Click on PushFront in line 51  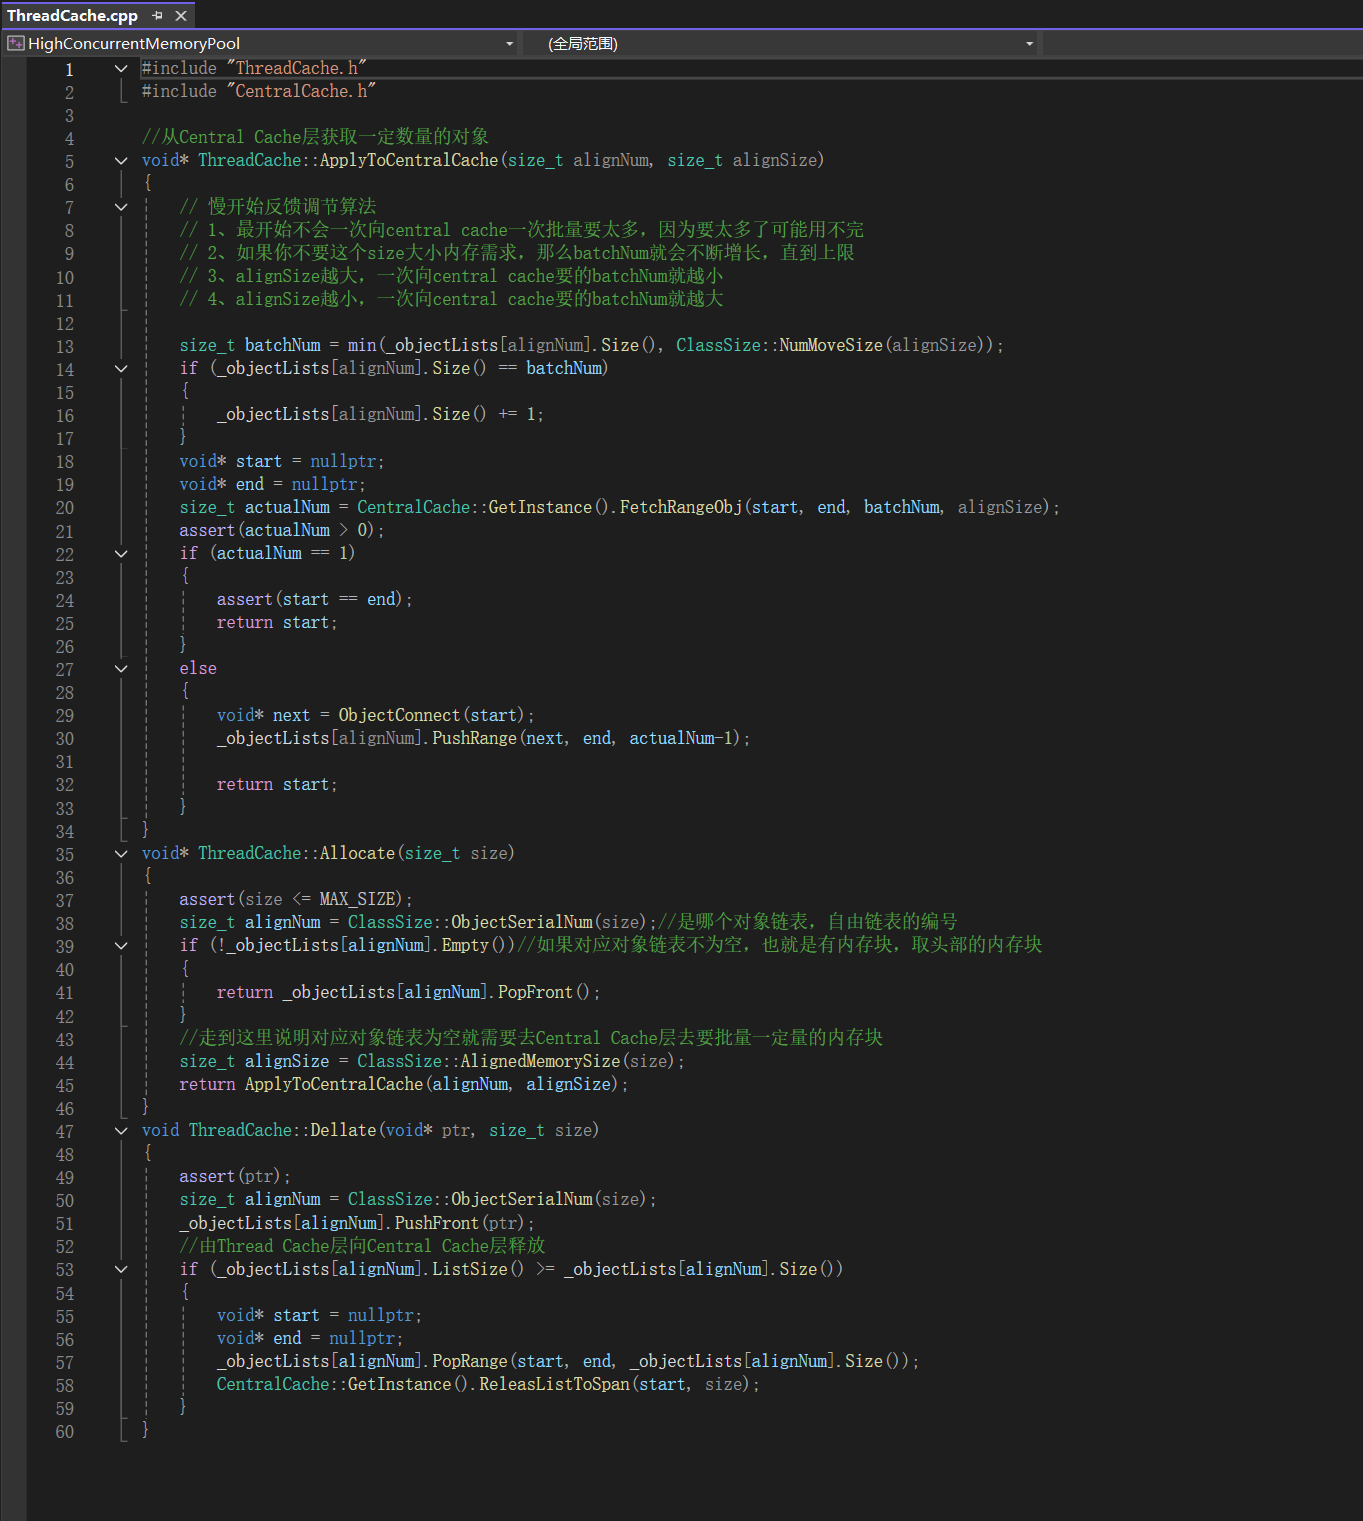[x=437, y=1223]
